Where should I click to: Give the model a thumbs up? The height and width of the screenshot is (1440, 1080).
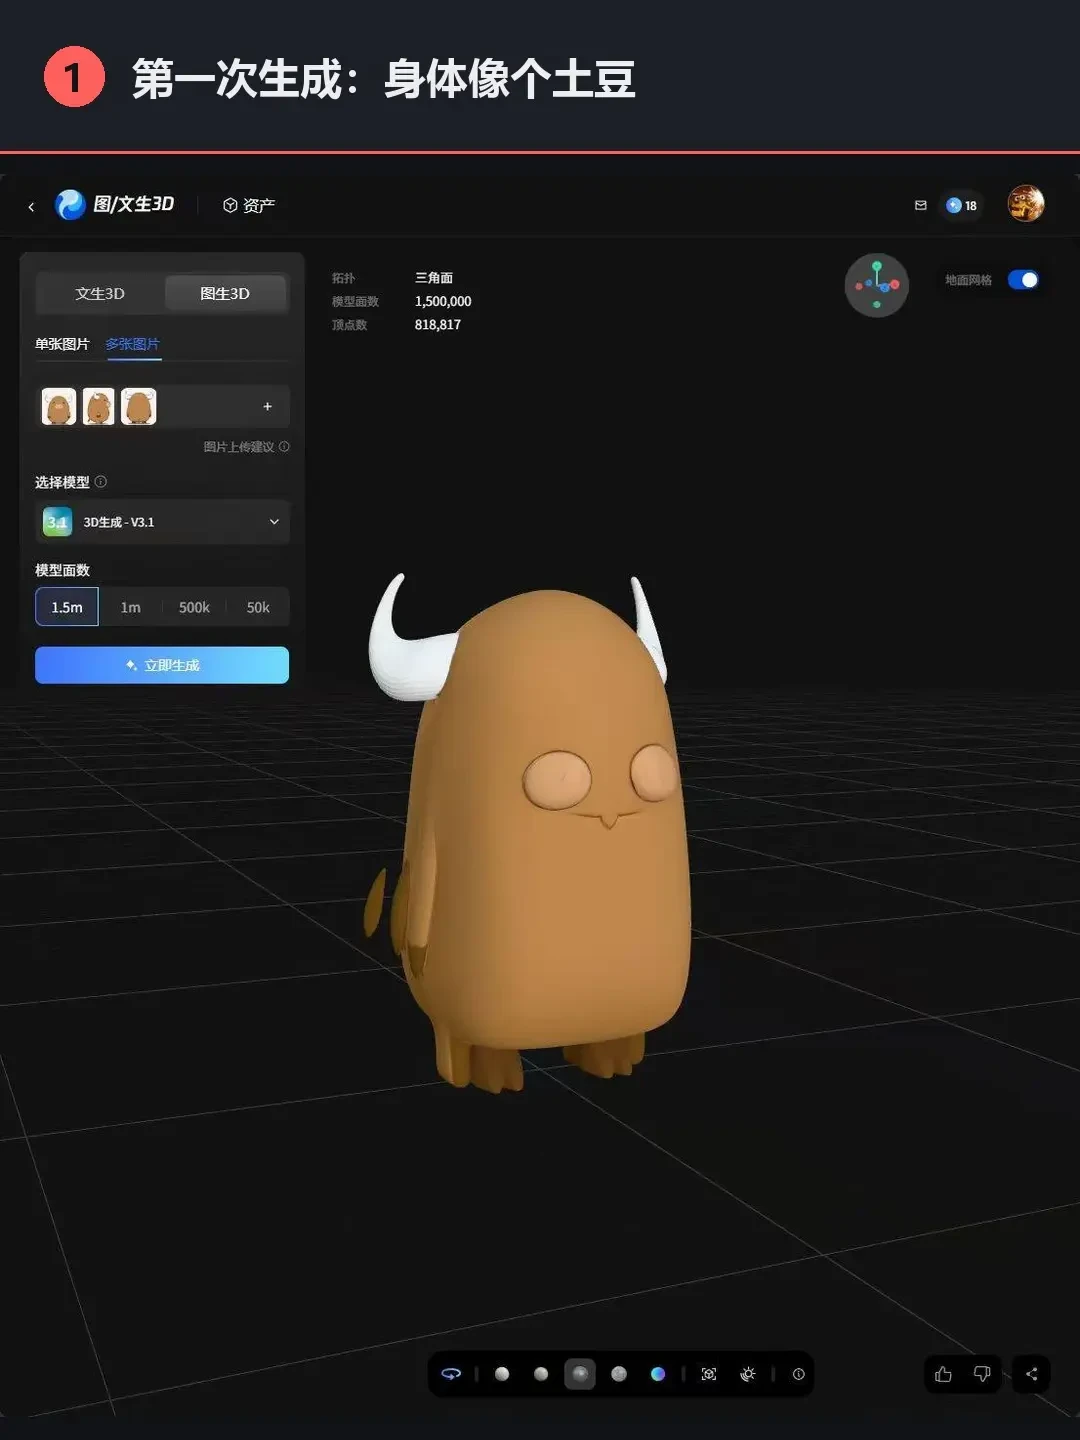[943, 1374]
